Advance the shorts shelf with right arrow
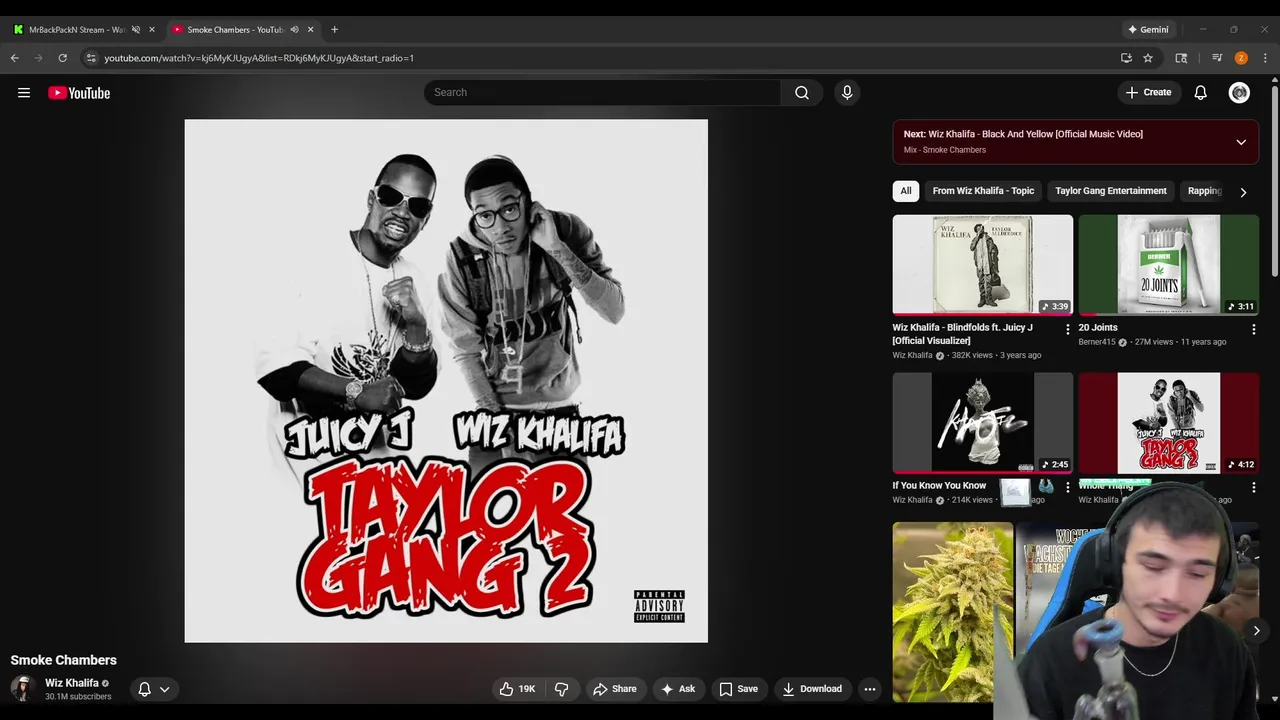This screenshot has height=720, width=1280. tap(1256, 630)
